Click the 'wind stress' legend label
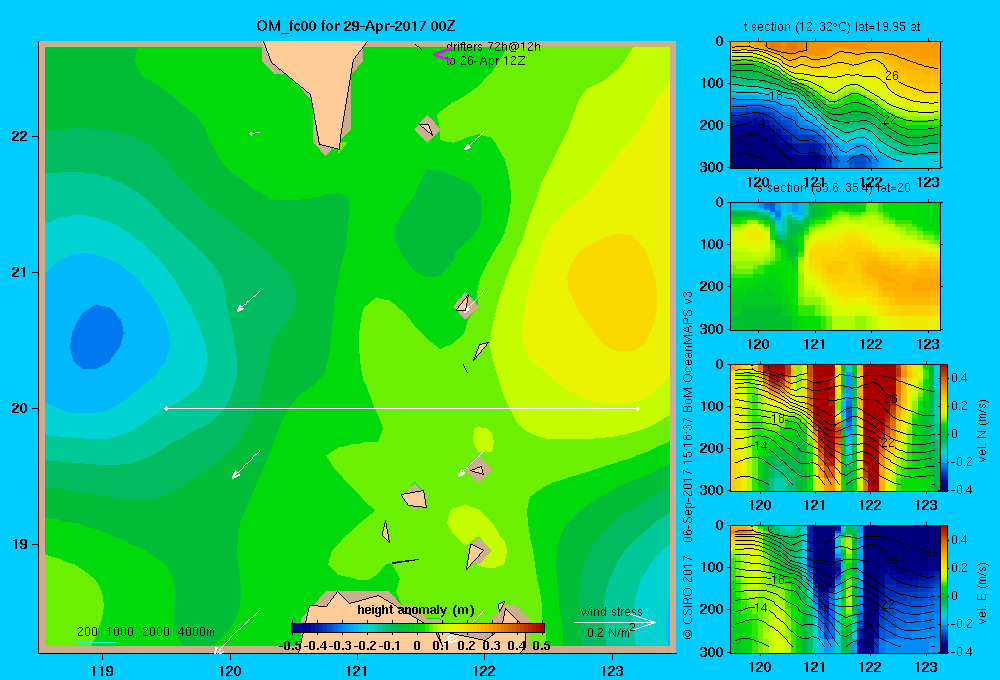The height and width of the screenshot is (680, 1000). click(x=611, y=611)
